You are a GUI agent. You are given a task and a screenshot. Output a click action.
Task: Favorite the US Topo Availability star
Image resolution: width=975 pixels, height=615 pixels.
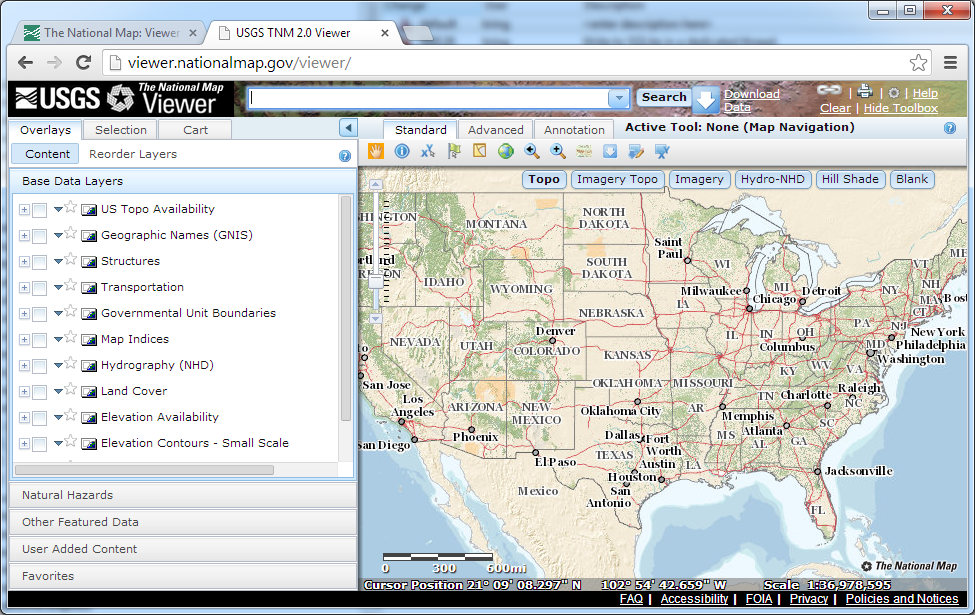(x=71, y=207)
